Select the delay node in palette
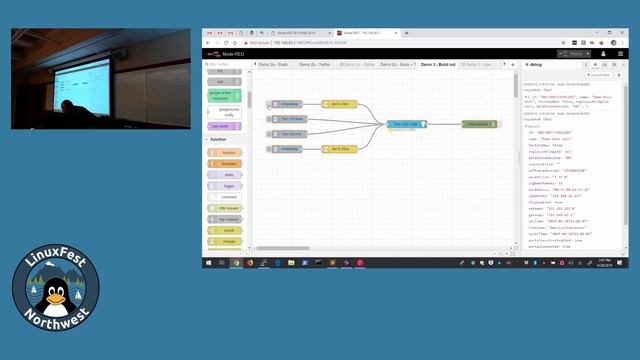The height and width of the screenshot is (360, 640). click(x=225, y=175)
